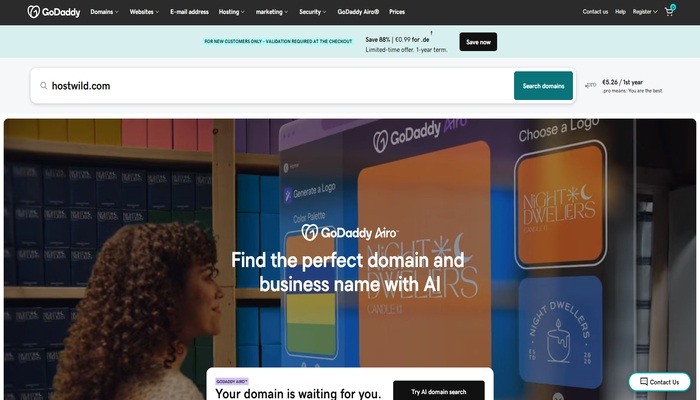Click the chat icon in Contact Us widget

click(x=643, y=382)
